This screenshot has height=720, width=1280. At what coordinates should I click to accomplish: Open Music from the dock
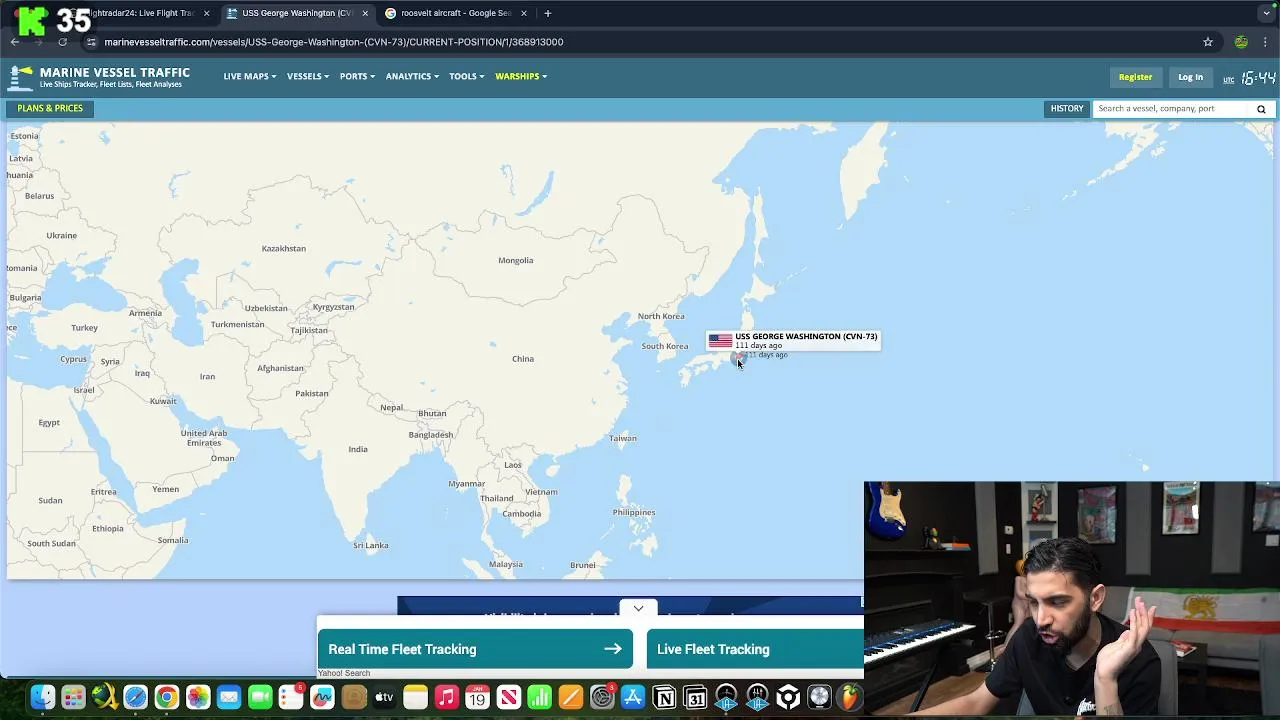tap(446, 697)
